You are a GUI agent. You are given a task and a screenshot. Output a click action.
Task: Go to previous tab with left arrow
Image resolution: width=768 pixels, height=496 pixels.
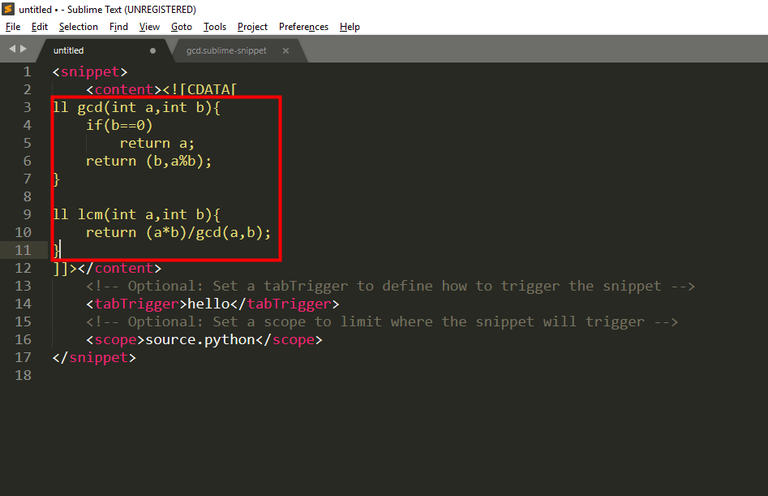click(x=12, y=48)
